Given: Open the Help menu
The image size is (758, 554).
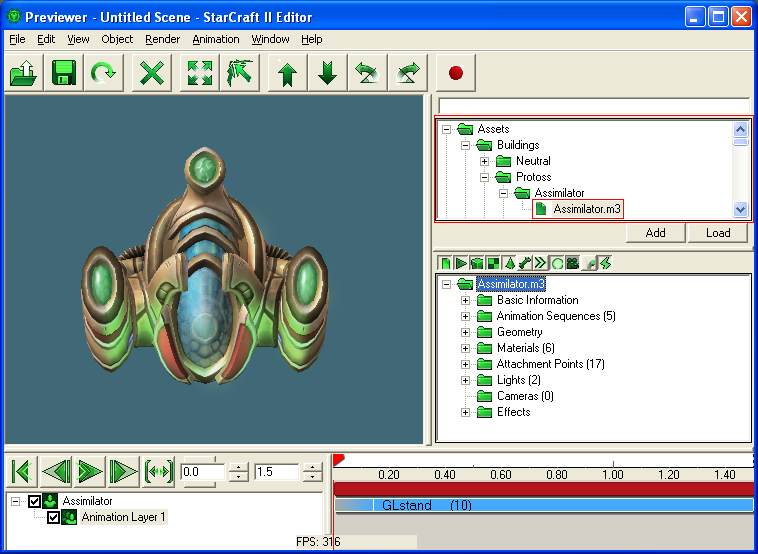Looking at the screenshot, I should pos(312,39).
